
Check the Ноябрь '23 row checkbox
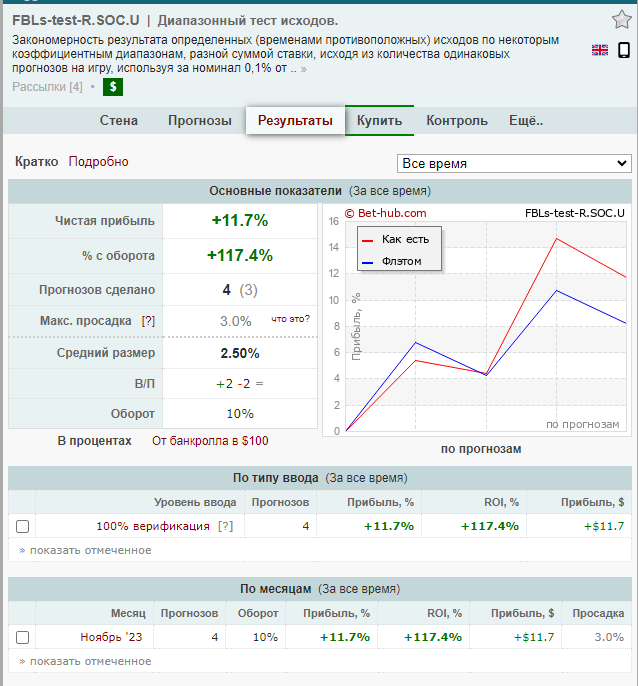coord(22,637)
